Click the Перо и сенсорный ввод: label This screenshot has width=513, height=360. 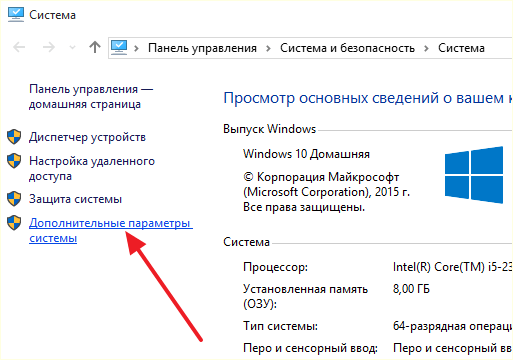point(310,348)
